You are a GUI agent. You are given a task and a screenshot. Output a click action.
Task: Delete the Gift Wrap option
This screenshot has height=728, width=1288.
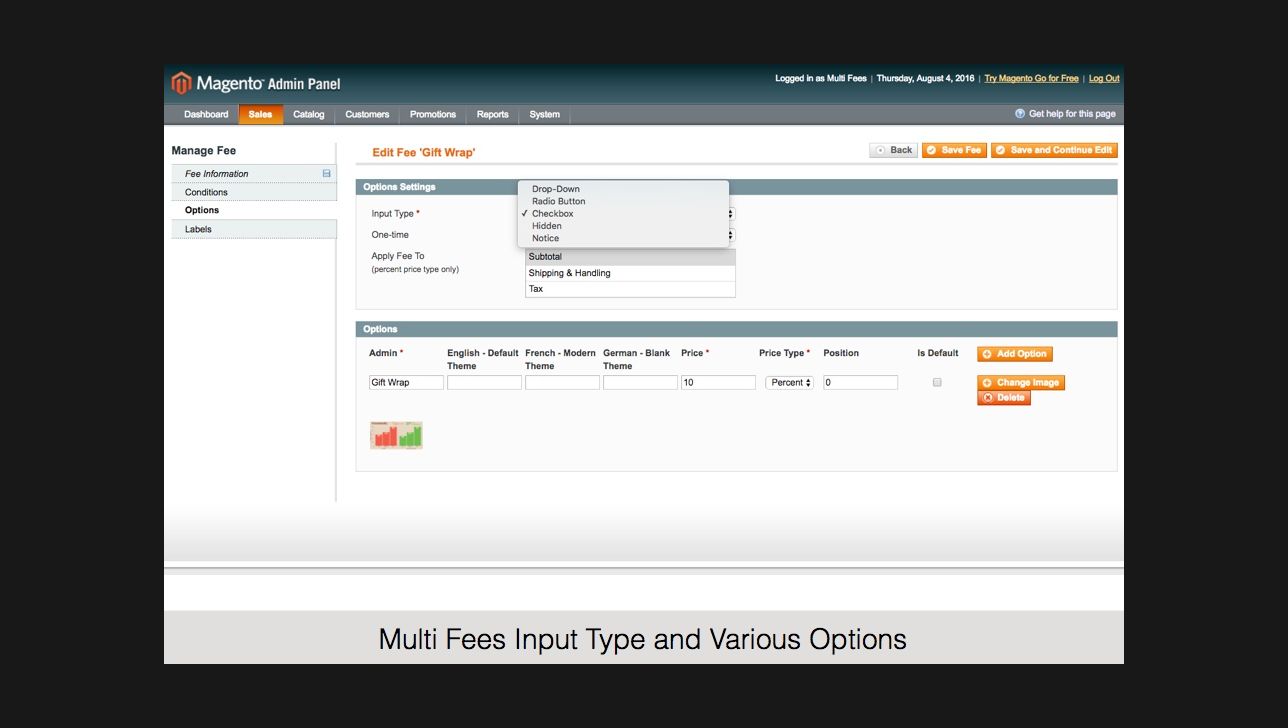point(1003,398)
